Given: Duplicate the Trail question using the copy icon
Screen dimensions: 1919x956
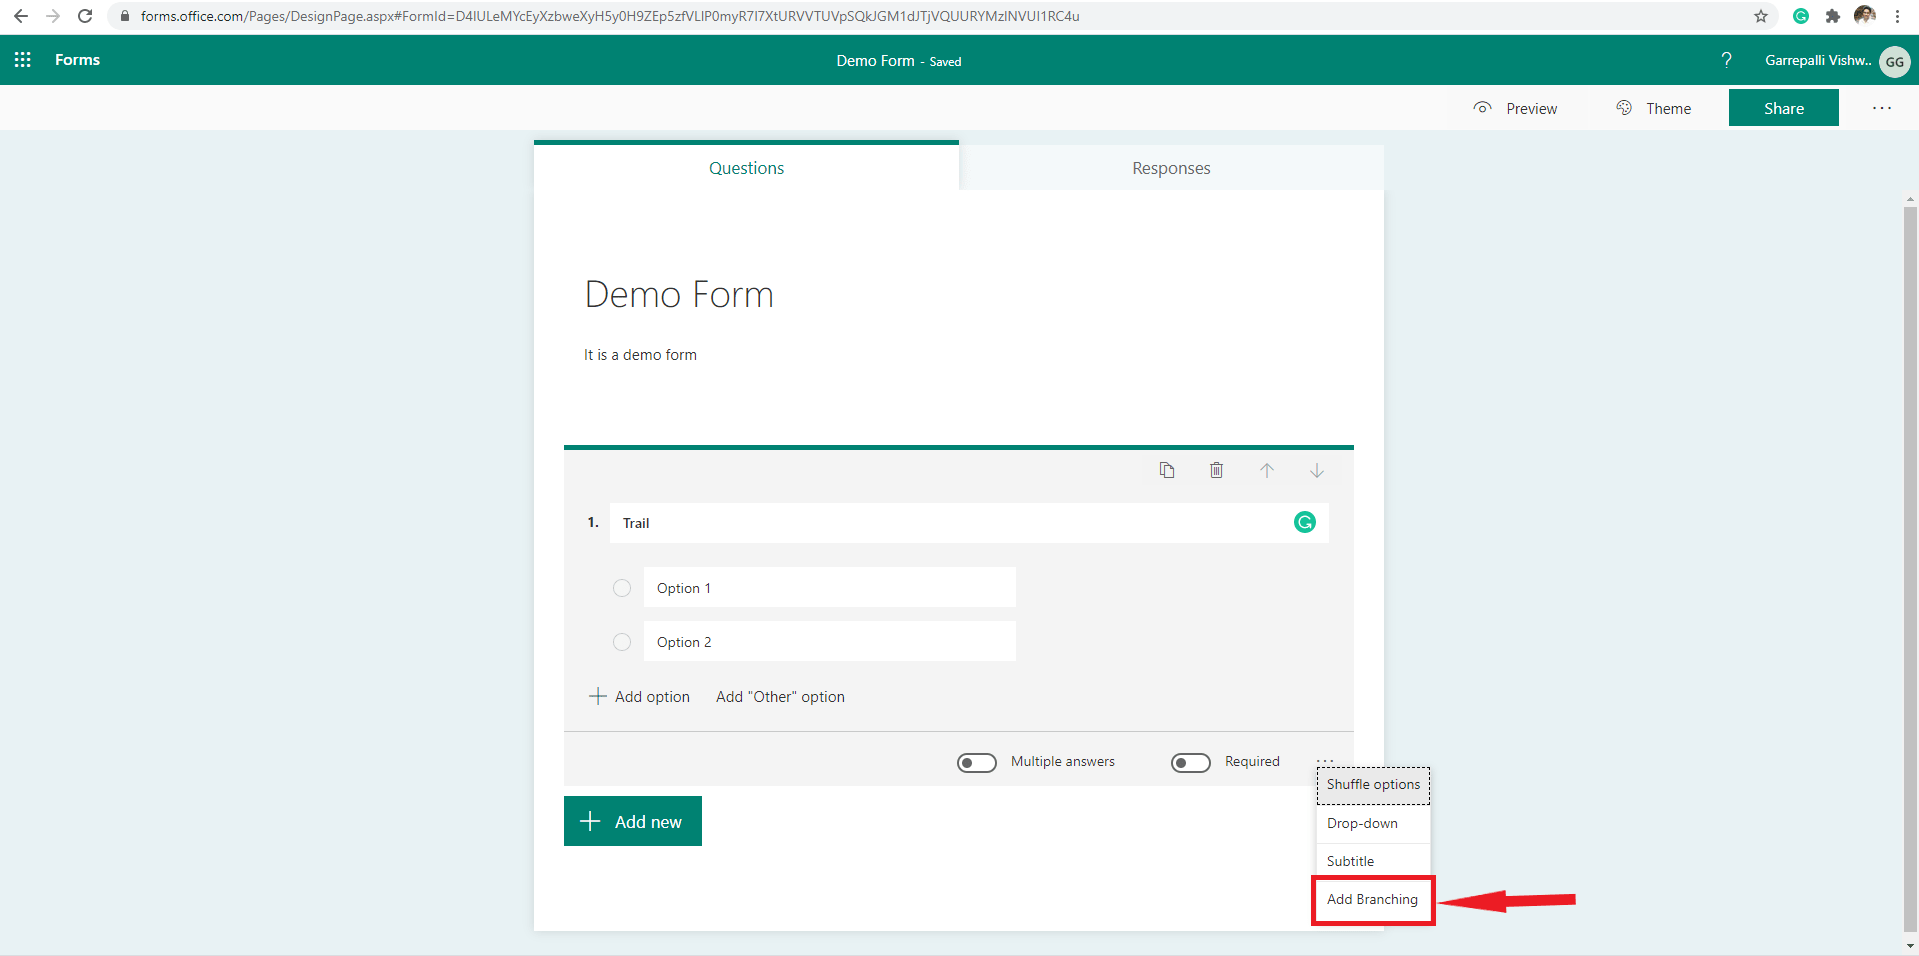Looking at the screenshot, I should 1167,470.
